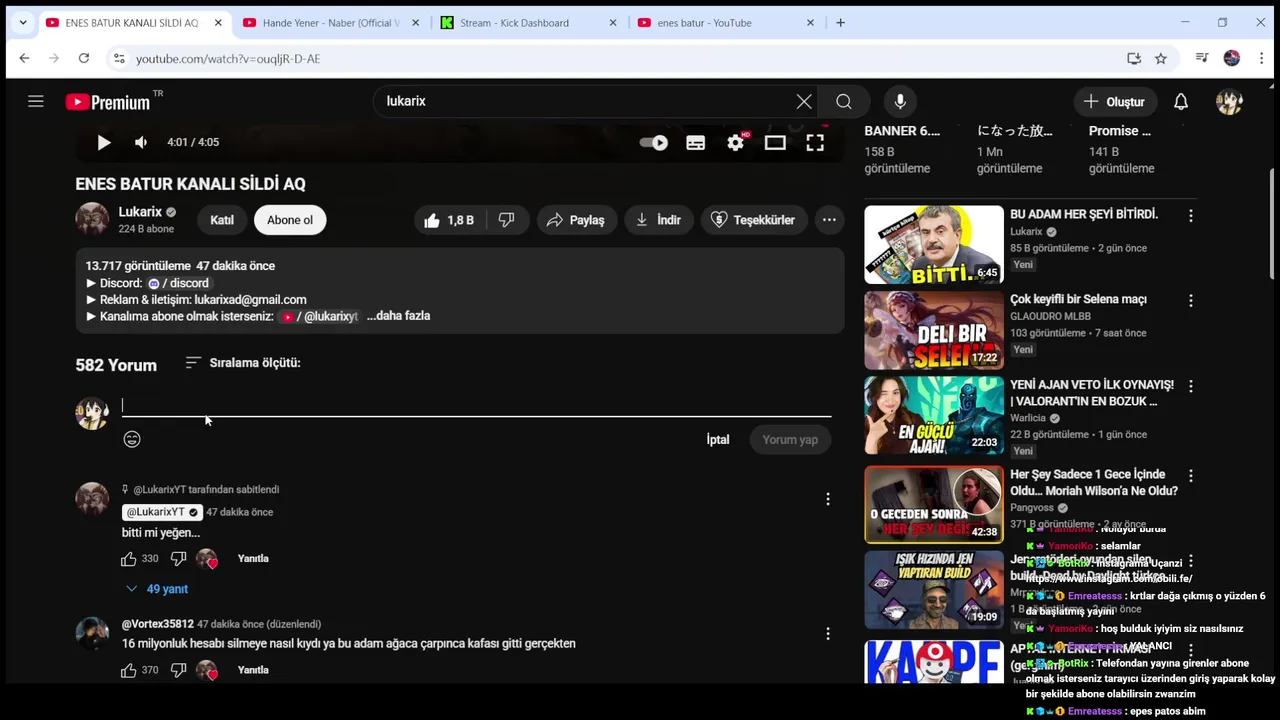
Task: Enter full screen mode
Action: [x=815, y=142]
